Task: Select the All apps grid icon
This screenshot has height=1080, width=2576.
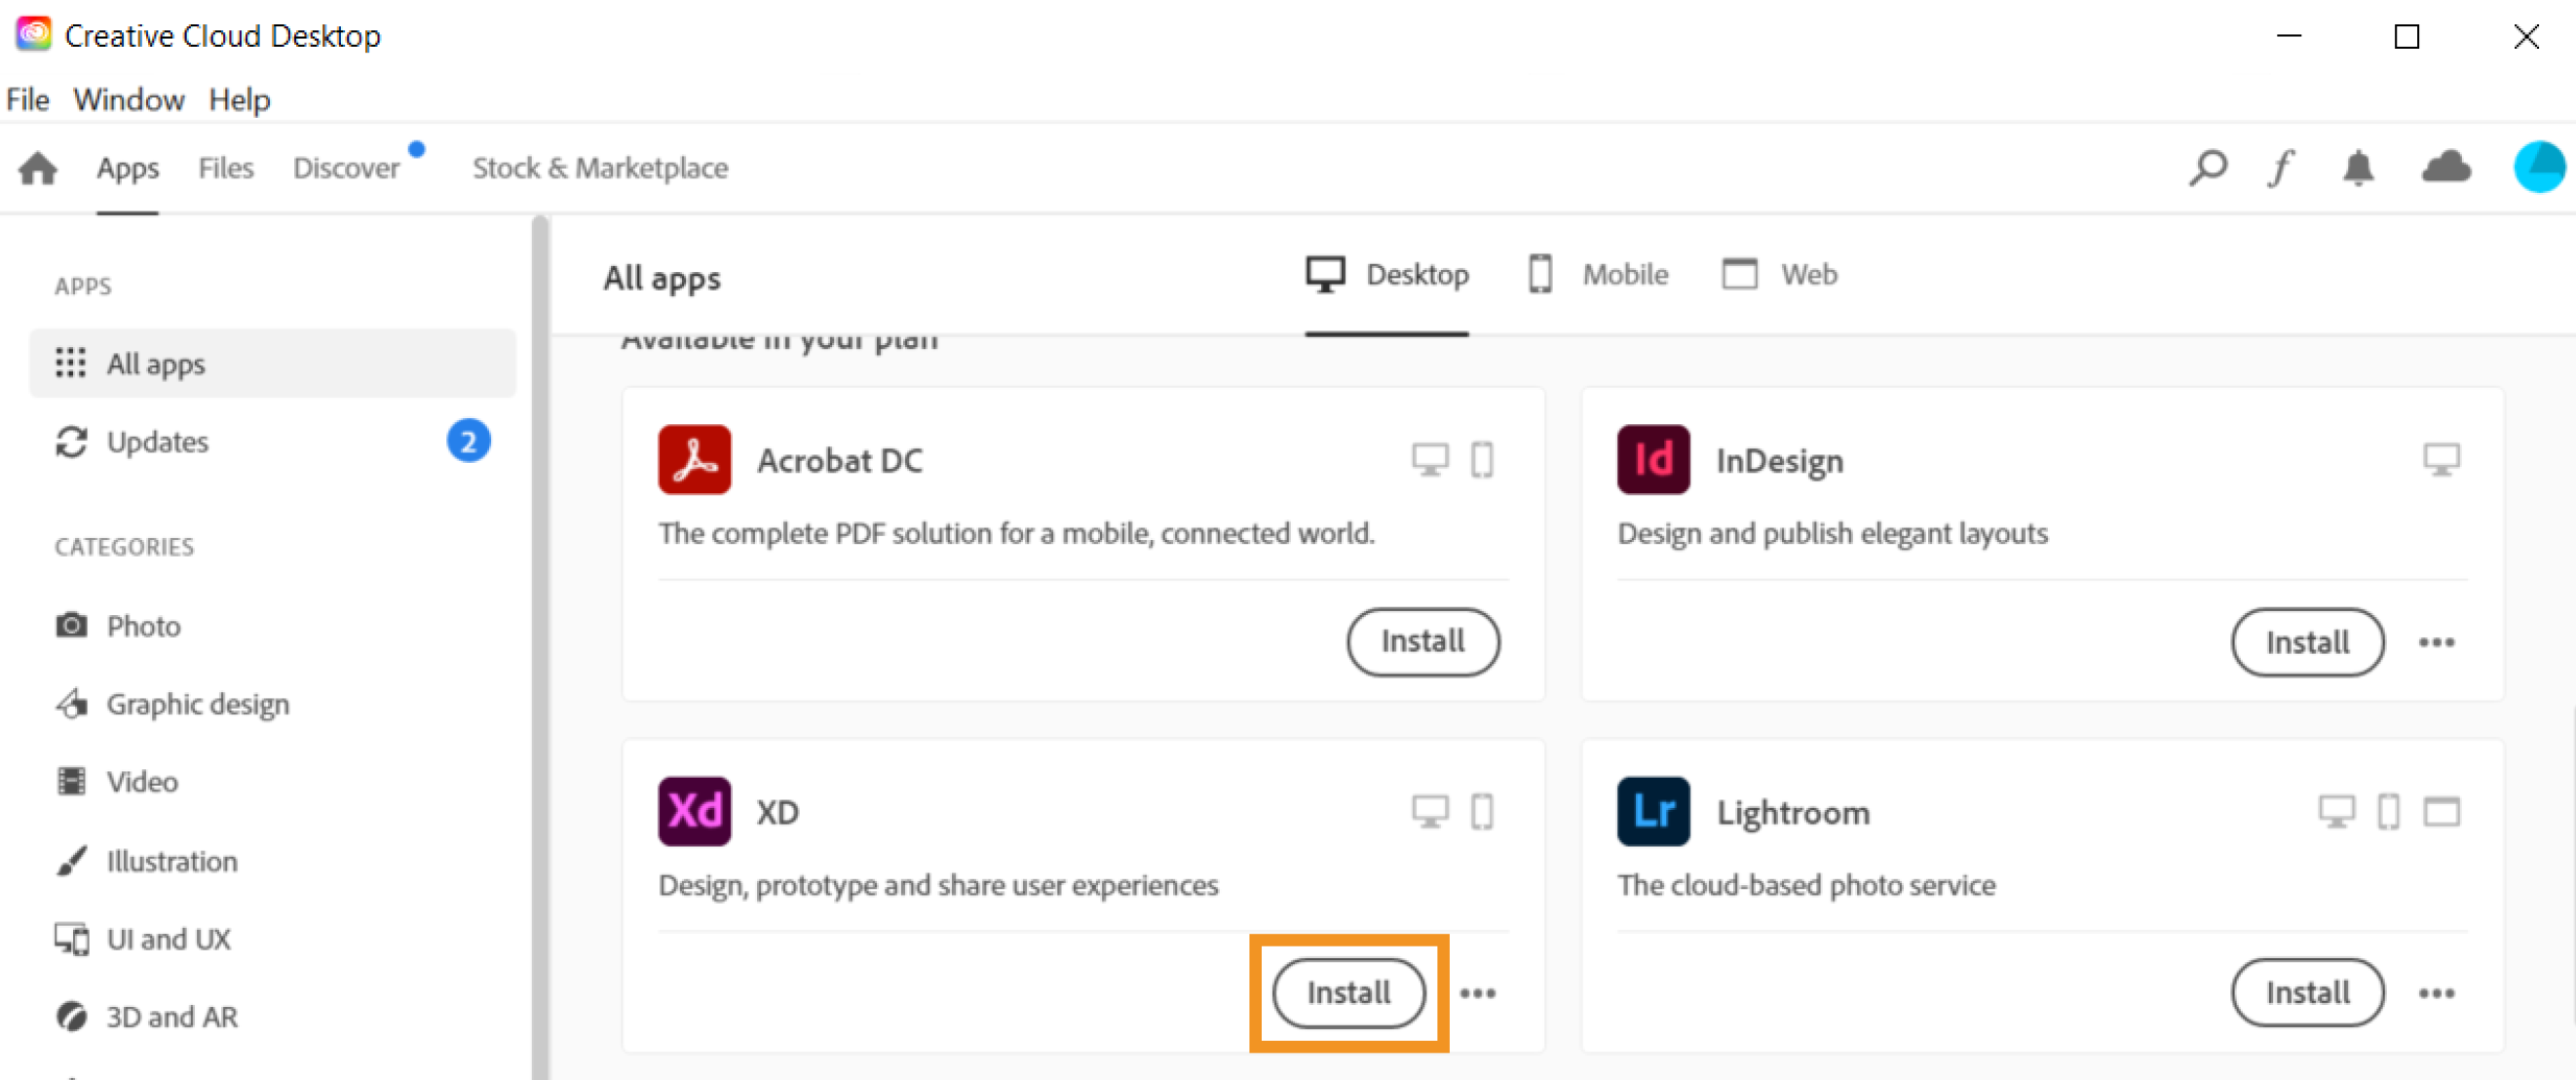Action: 70,363
